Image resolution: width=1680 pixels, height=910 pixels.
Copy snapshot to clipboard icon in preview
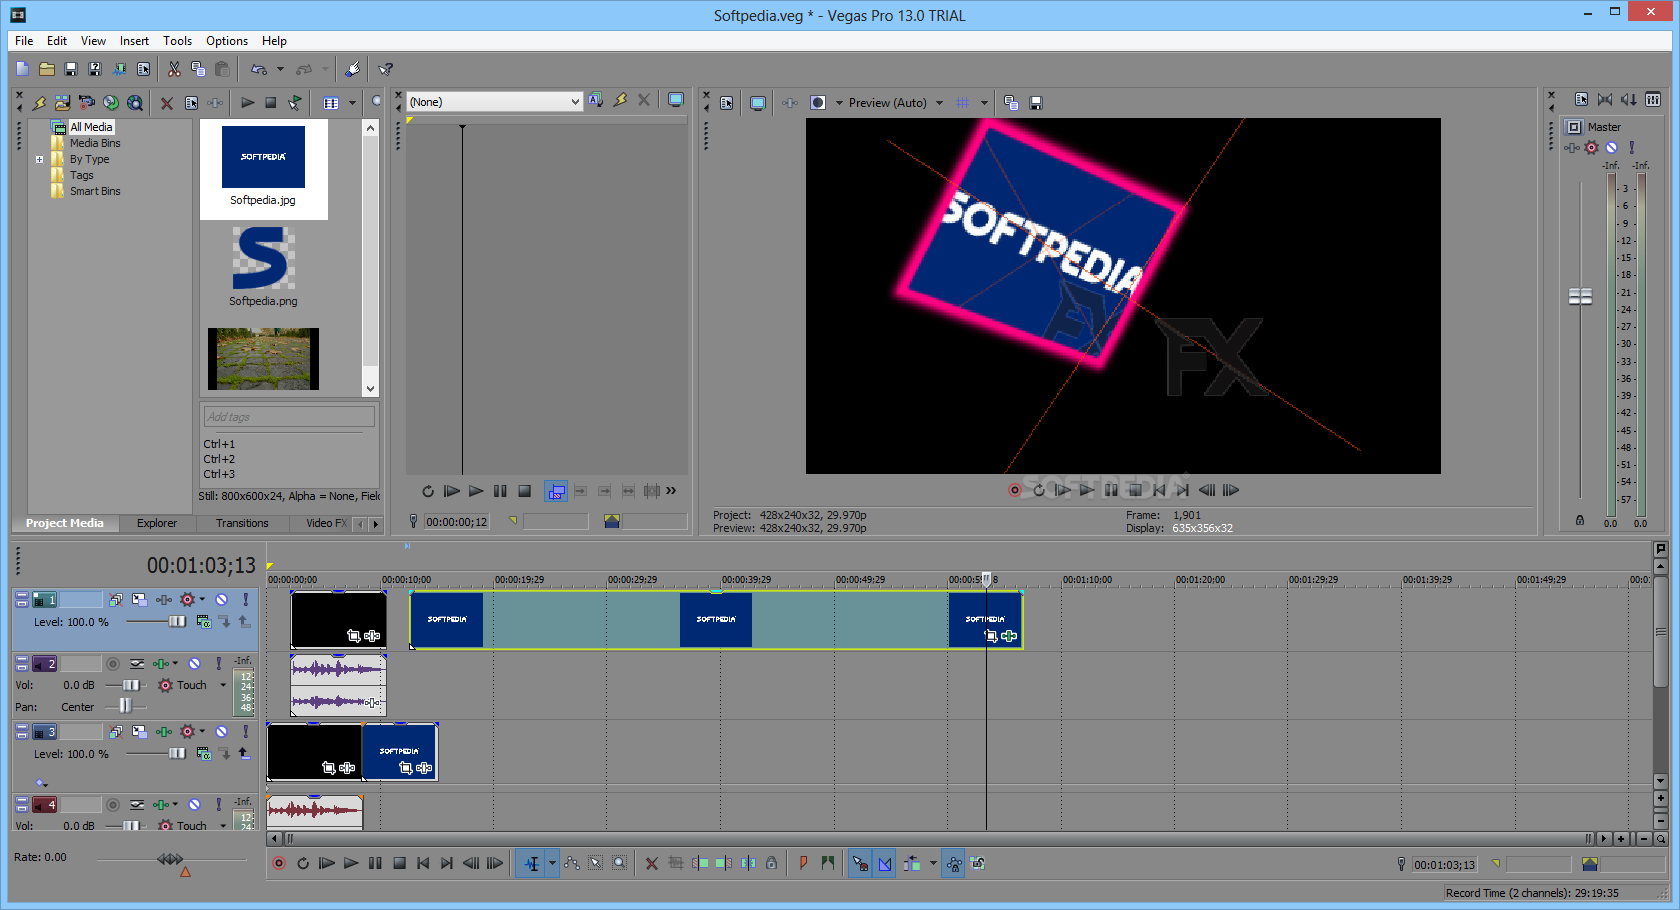[1011, 103]
